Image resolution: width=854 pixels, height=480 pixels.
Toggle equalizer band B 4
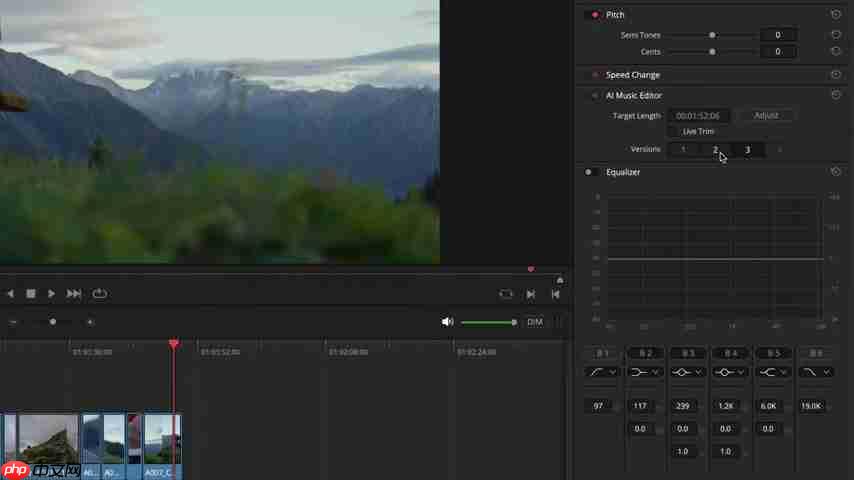[731, 353]
